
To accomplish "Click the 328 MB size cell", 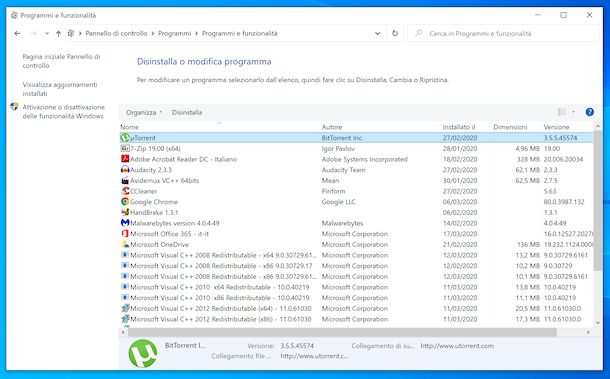I will pos(528,159).
